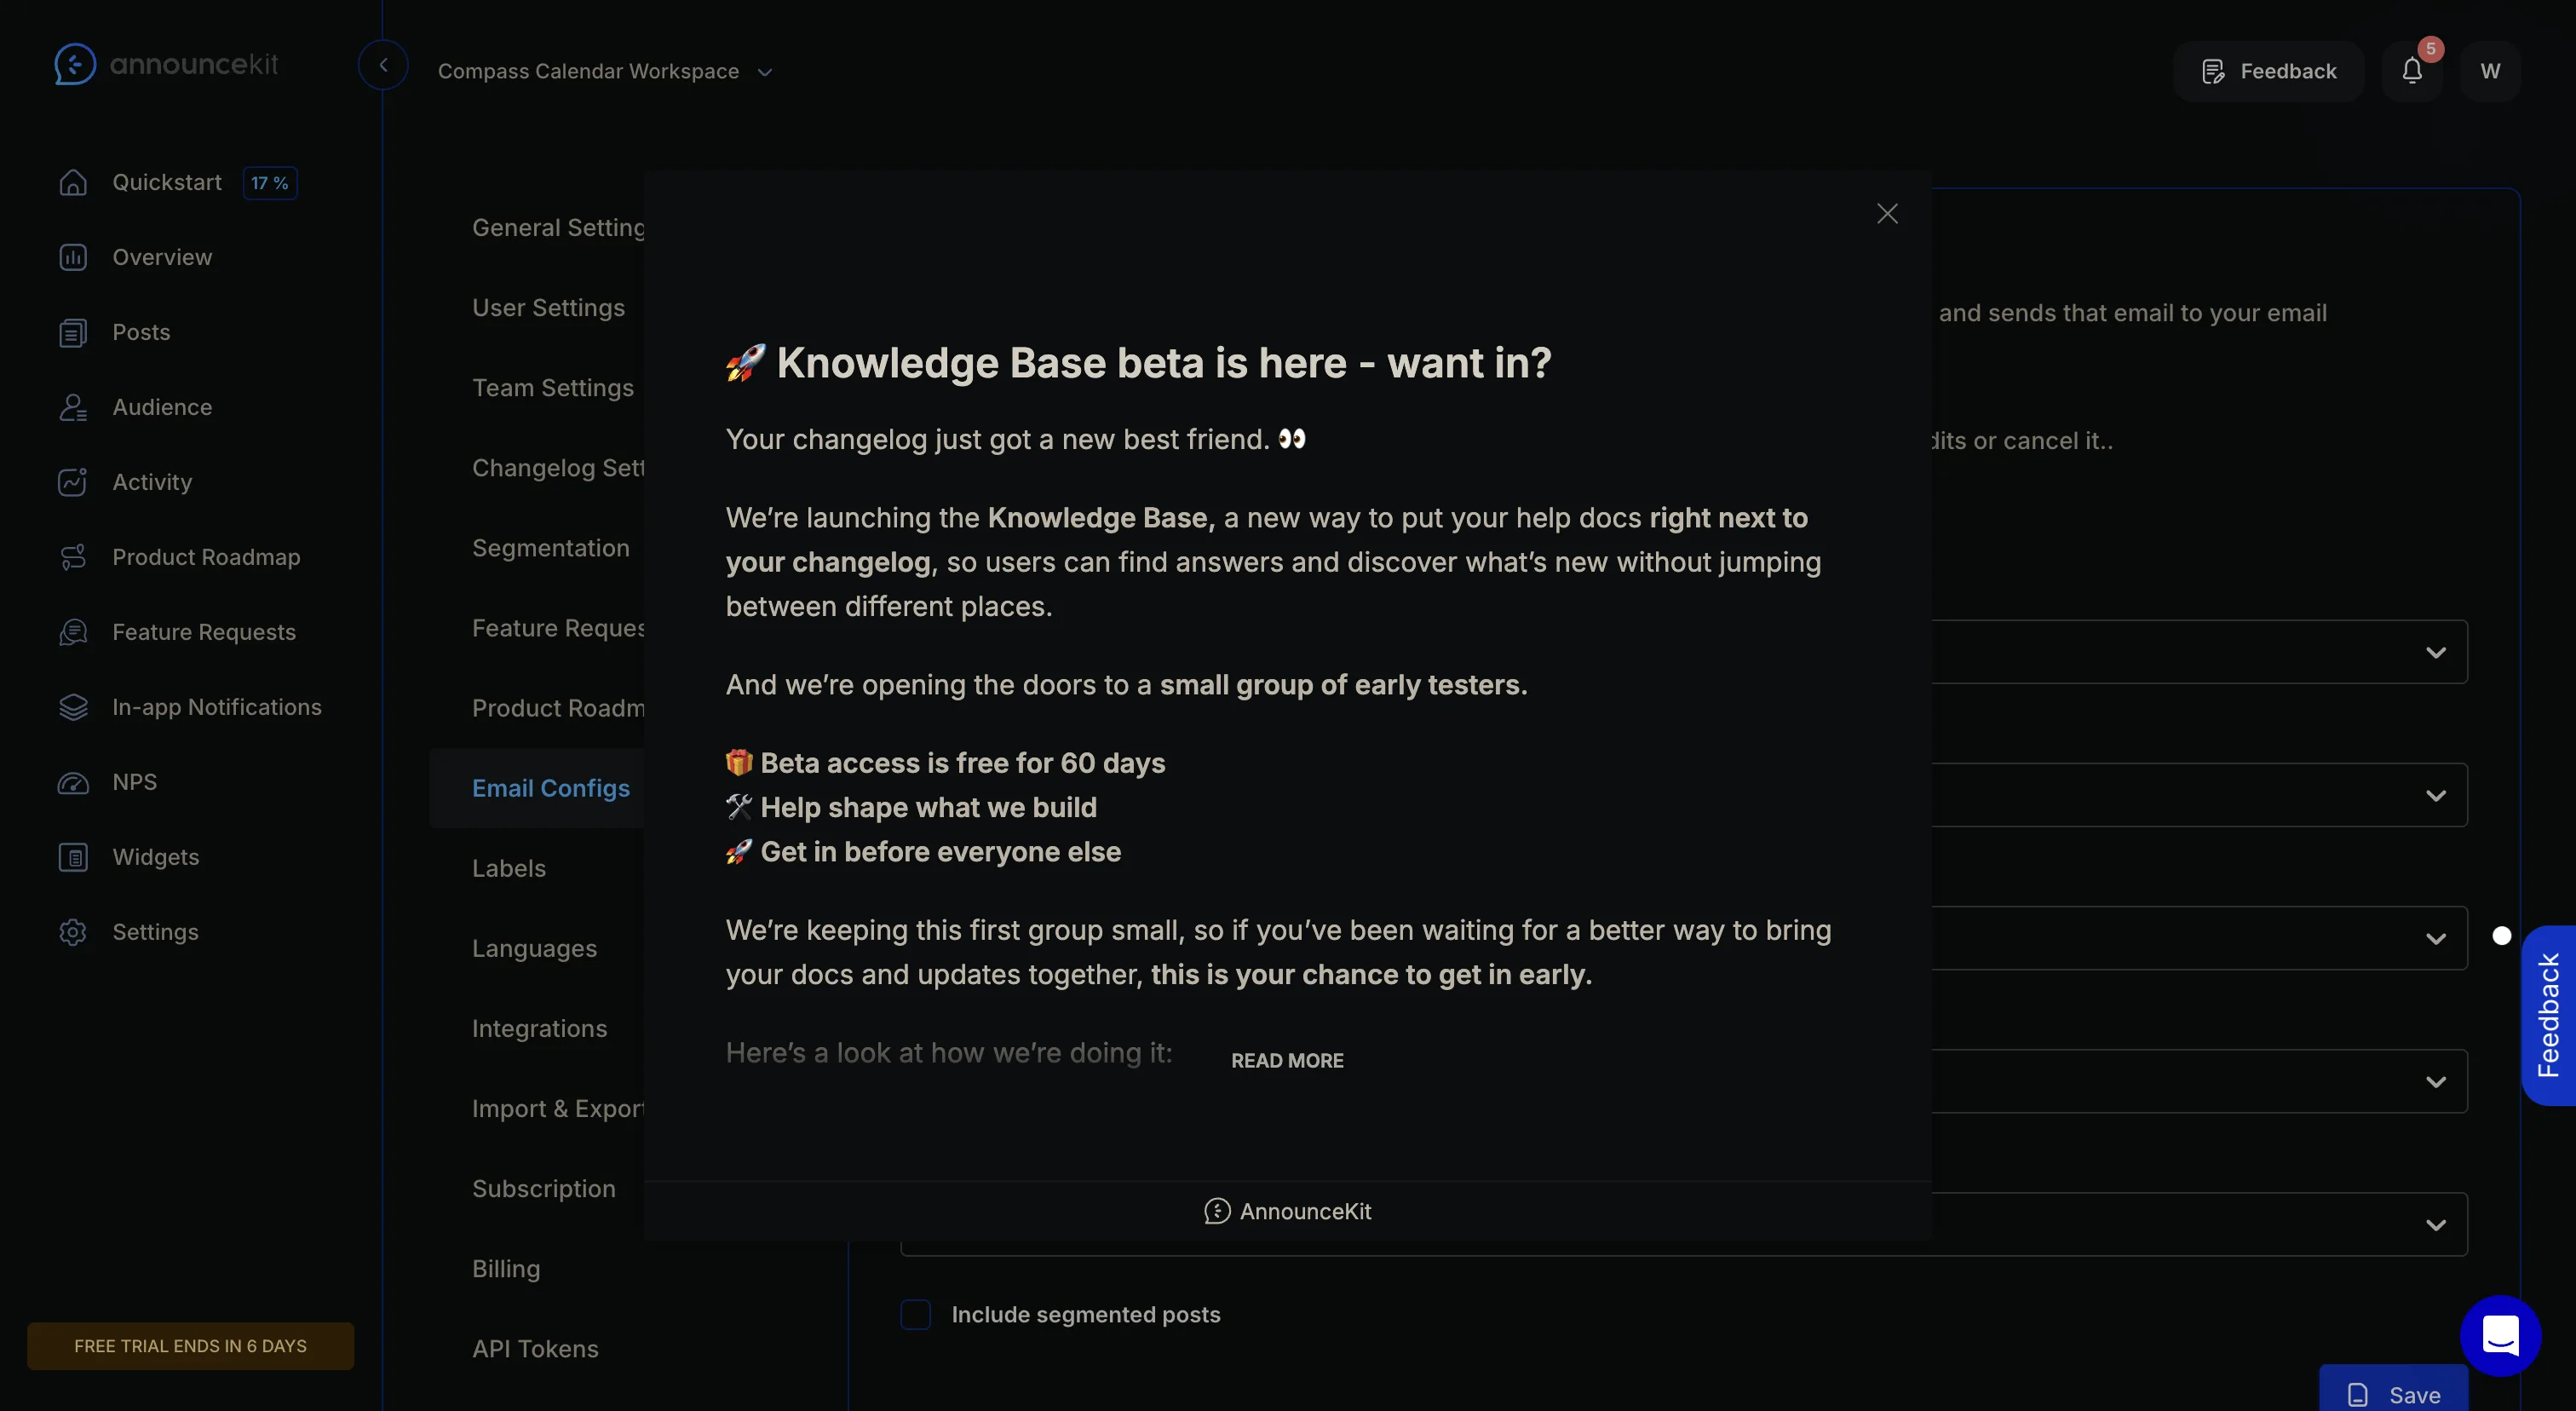The image size is (2576, 1411).
Task: Click the AnnounceKit logo icon
Action: tap(75, 64)
